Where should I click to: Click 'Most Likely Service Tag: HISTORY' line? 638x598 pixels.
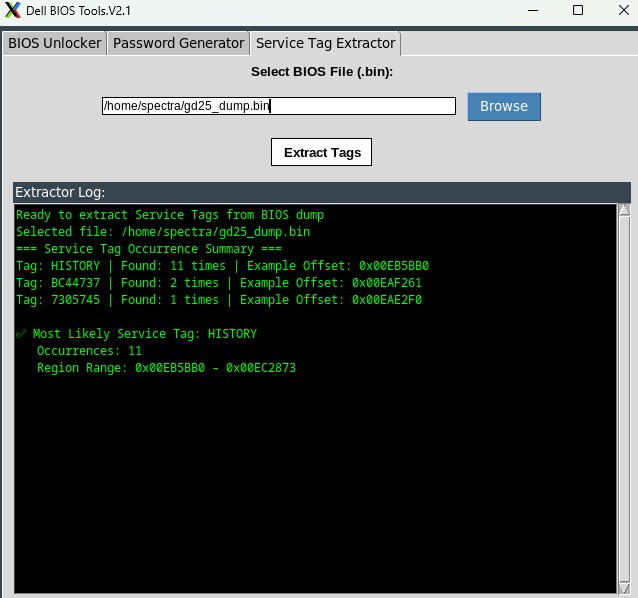pos(136,334)
